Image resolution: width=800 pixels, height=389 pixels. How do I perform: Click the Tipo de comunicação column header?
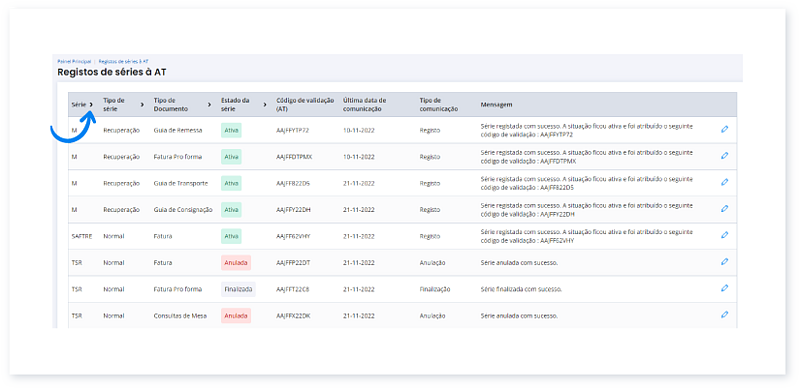tap(438, 105)
